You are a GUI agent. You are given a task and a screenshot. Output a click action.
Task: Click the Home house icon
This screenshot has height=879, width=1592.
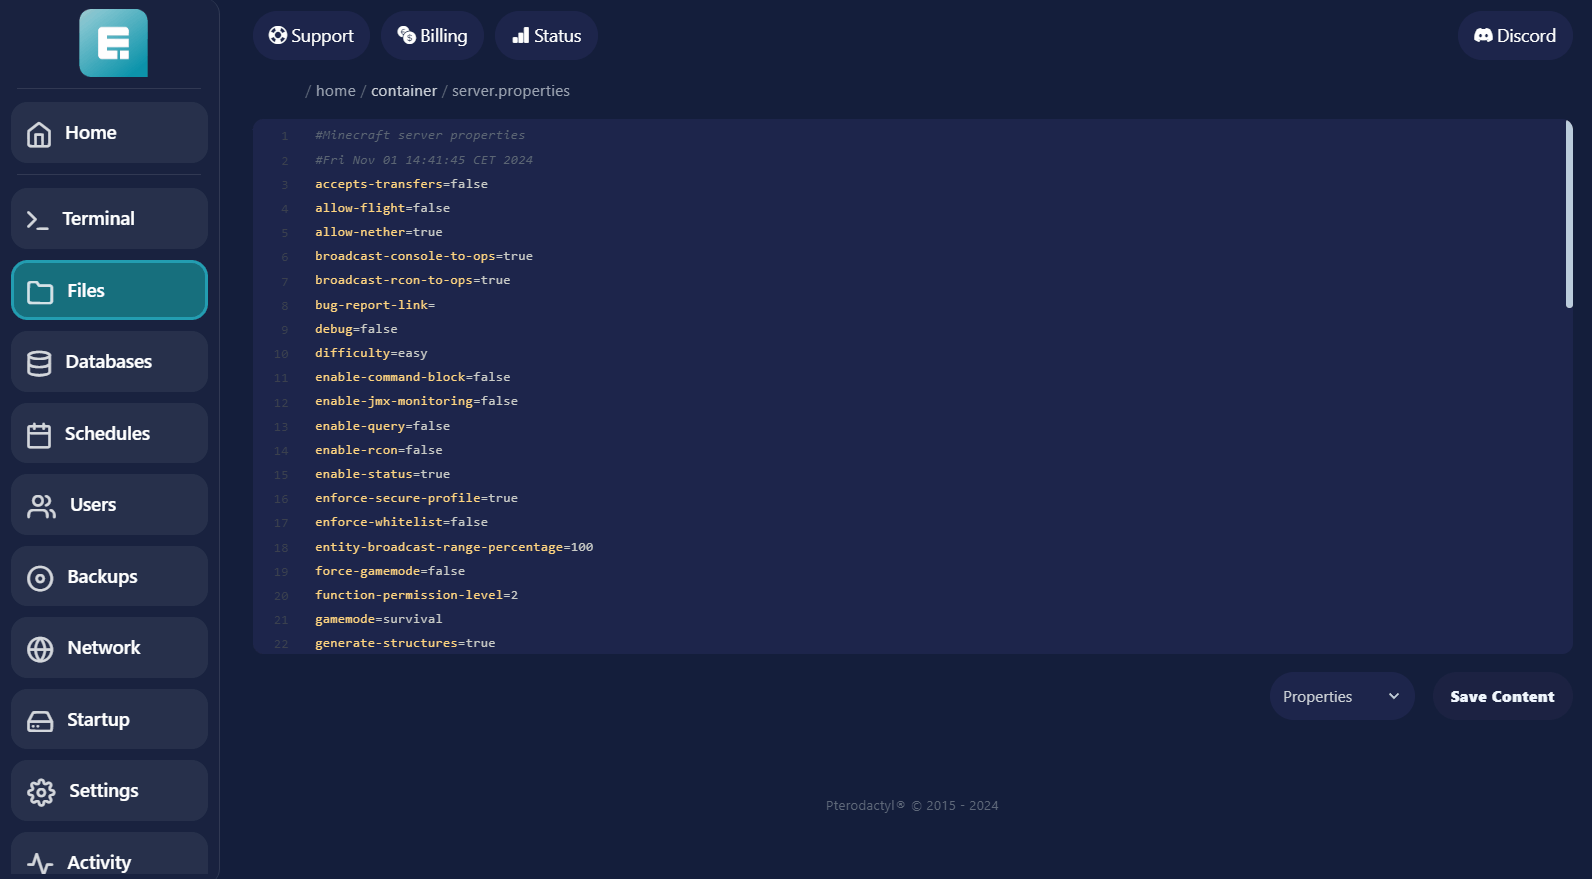[39, 134]
